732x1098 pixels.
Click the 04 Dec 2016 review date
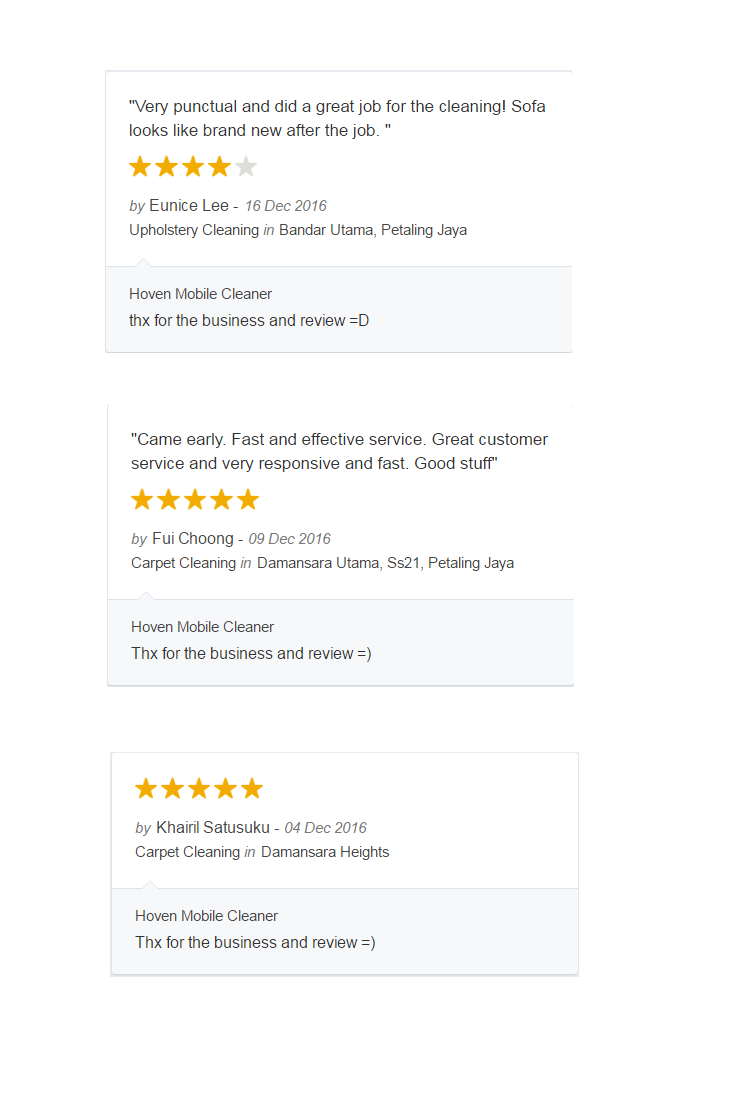tap(325, 828)
